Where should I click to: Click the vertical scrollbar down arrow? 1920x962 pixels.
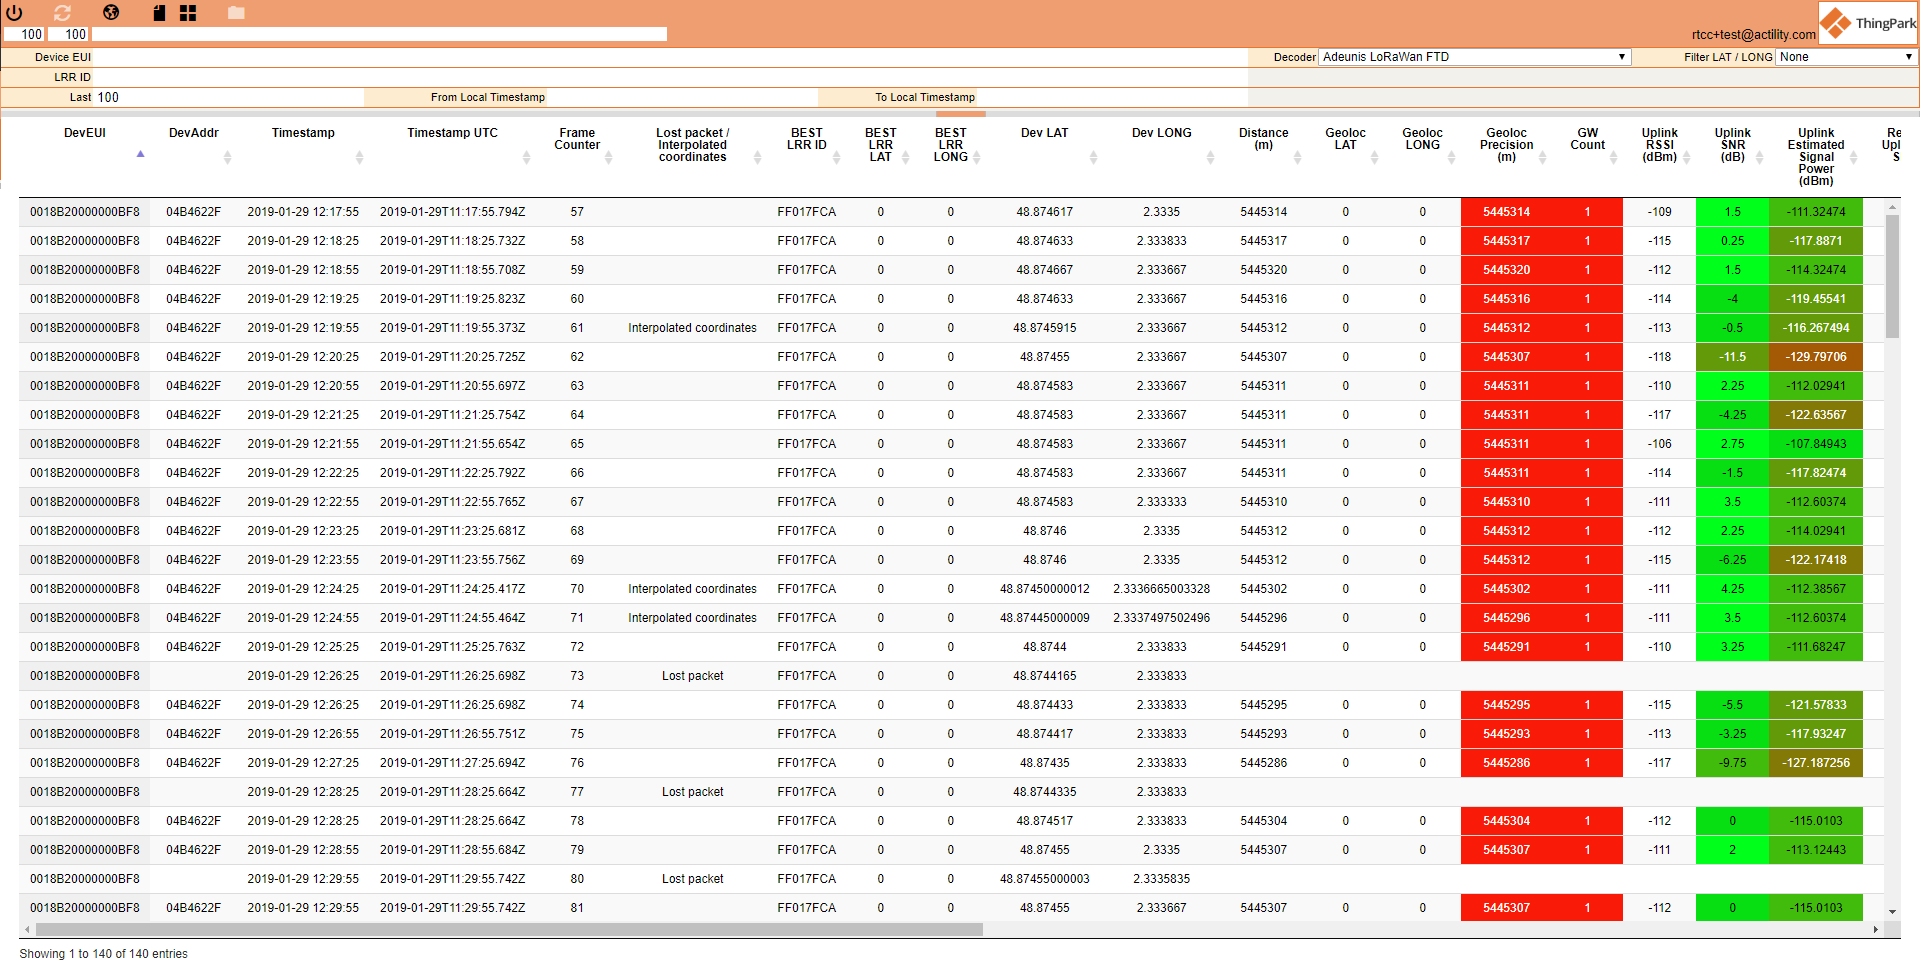pos(1892,912)
